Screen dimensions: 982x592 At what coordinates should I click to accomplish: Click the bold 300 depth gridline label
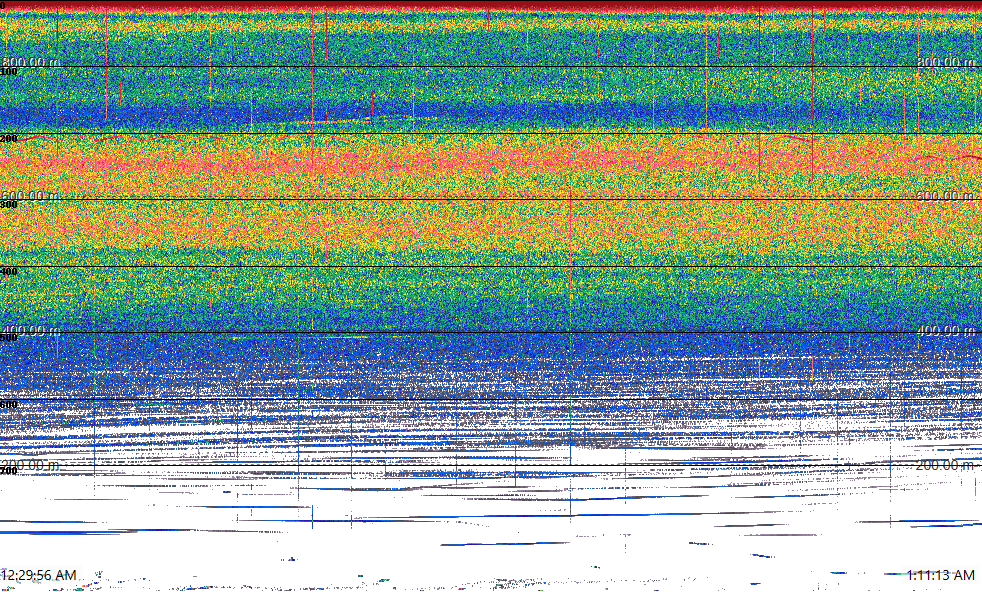click(x=9, y=205)
